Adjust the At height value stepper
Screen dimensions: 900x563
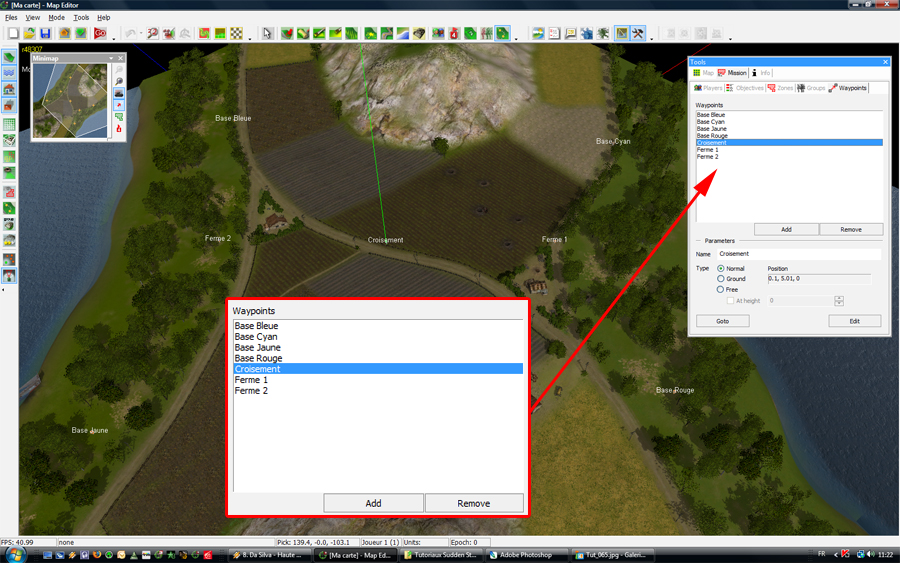point(839,301)
